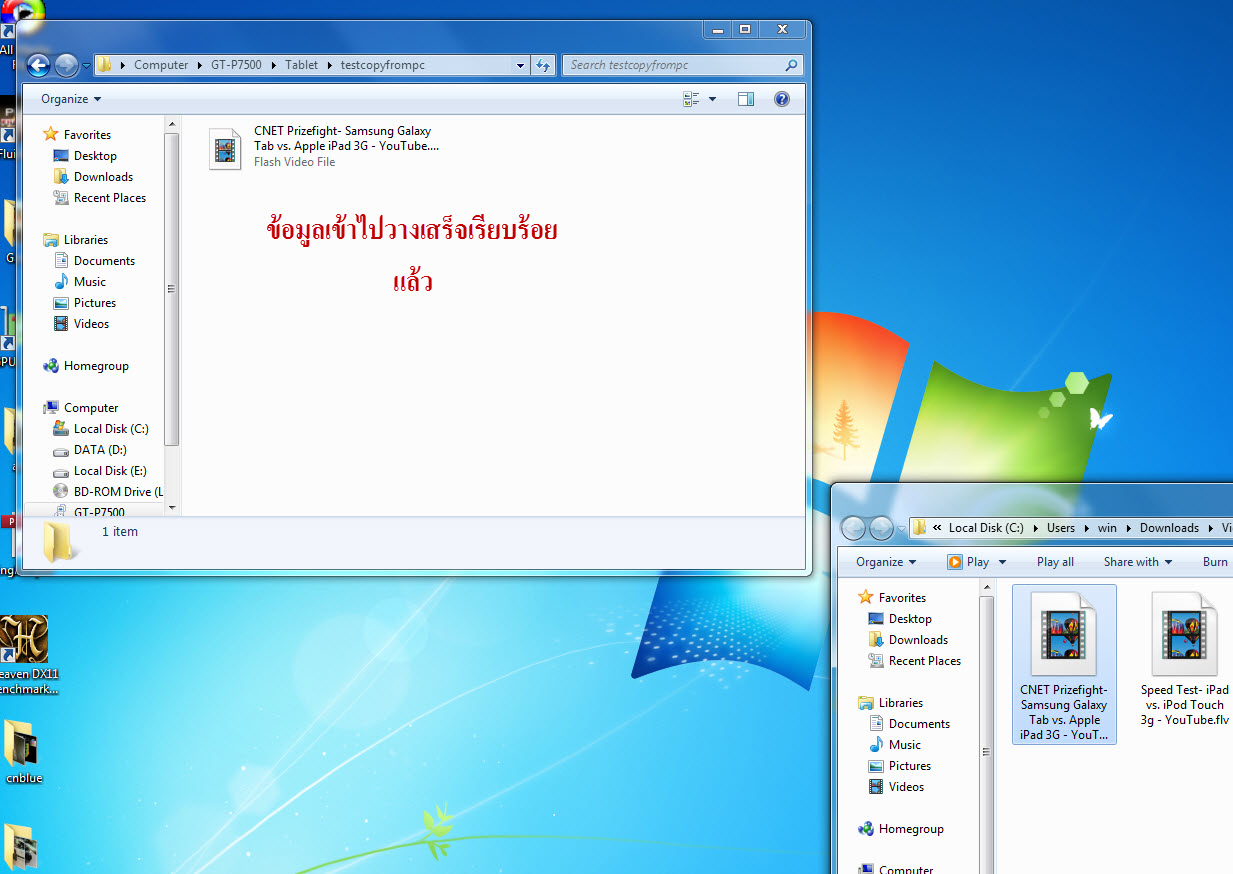
Task: Open the Help question mark icon
Action: click(782, 99)
